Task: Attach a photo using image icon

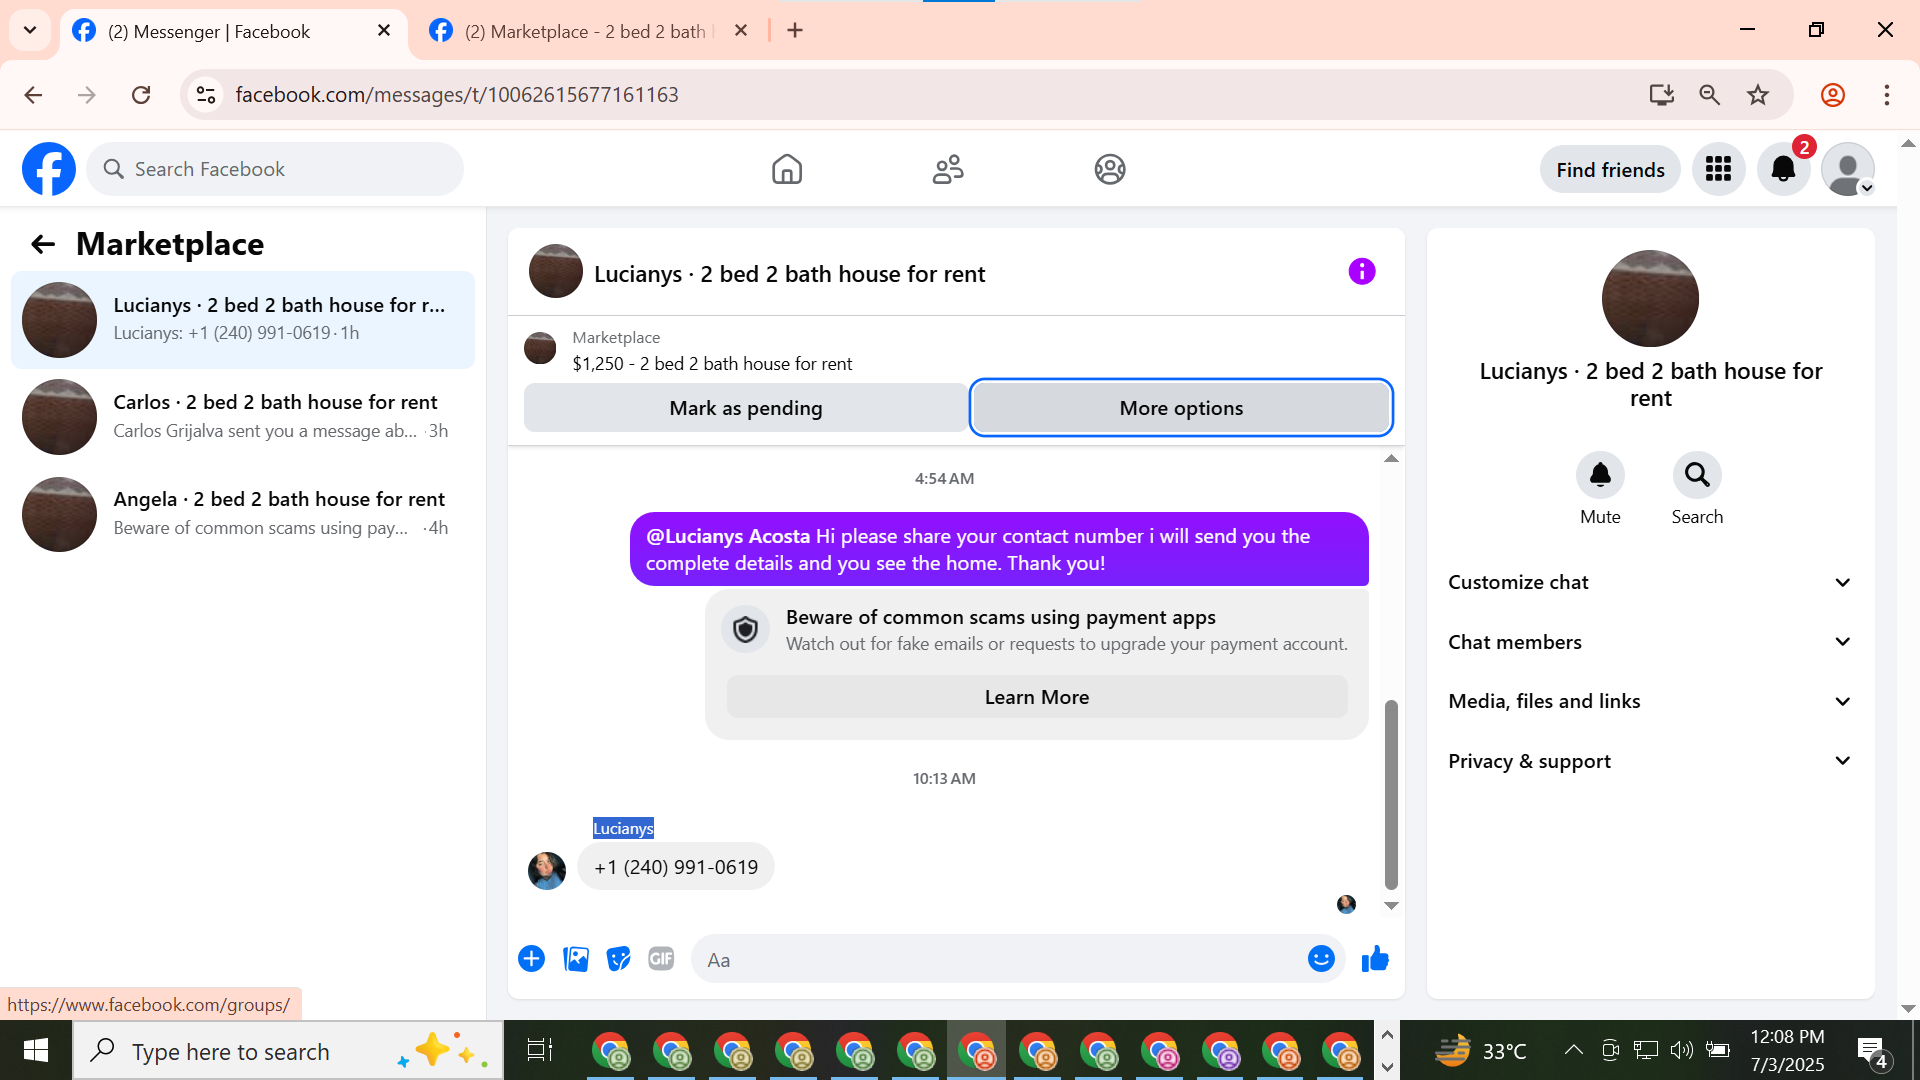Action: click(576, 959)
